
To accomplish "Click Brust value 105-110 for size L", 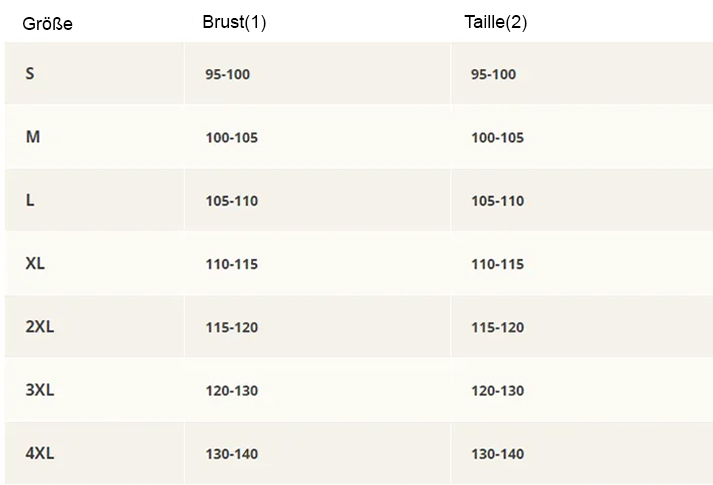I will [231, 200].
